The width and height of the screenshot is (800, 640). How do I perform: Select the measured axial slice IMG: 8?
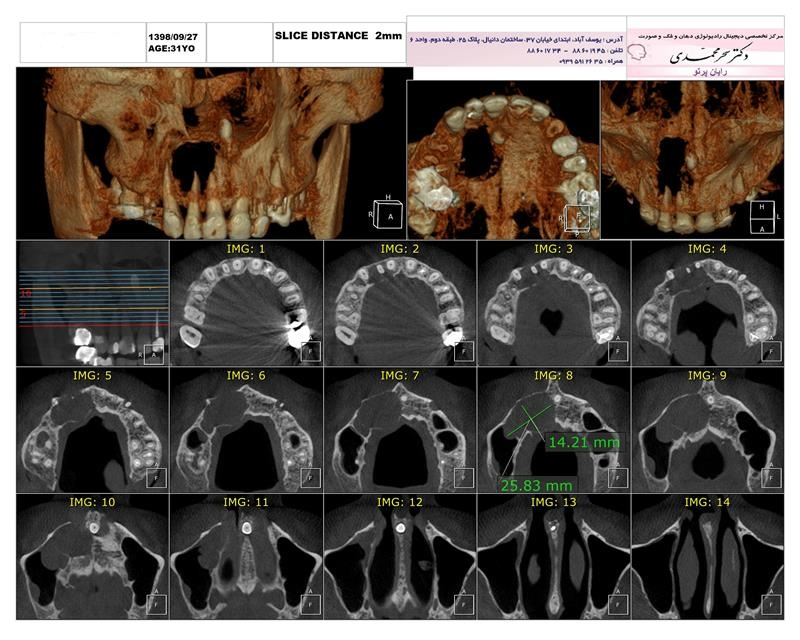(554, 430)
